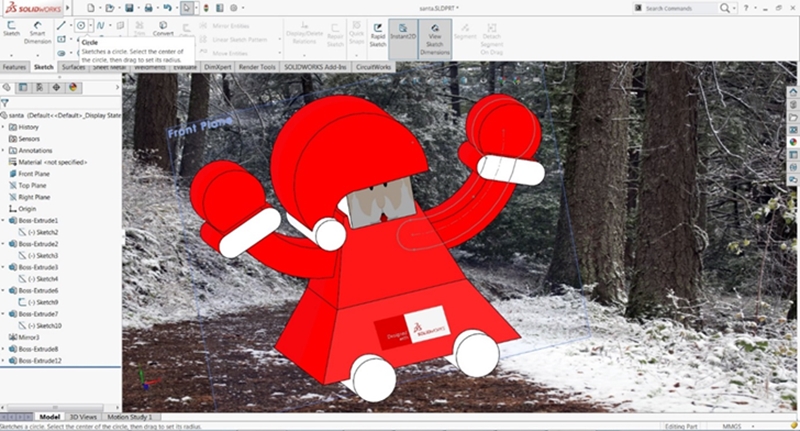Select the Line sketch tool
This screenshot has width=800, height=431.
[61, 26]
